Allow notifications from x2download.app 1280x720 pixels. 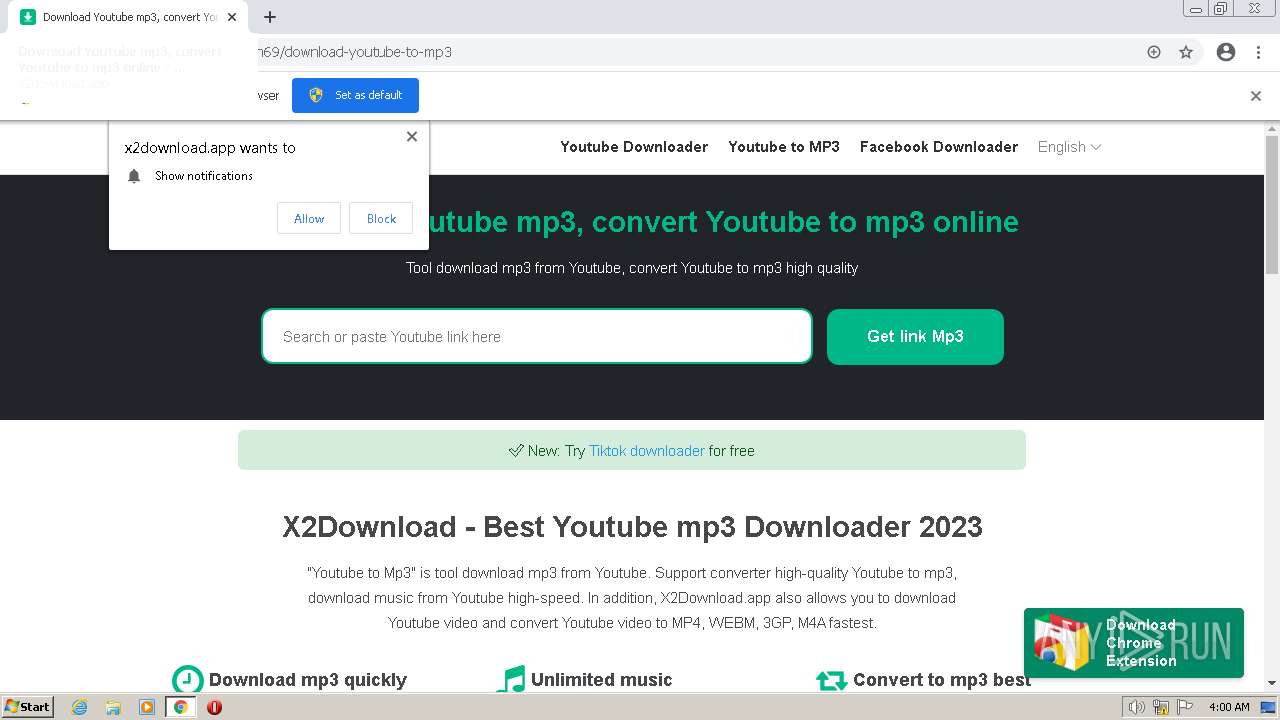click(309, 218)
